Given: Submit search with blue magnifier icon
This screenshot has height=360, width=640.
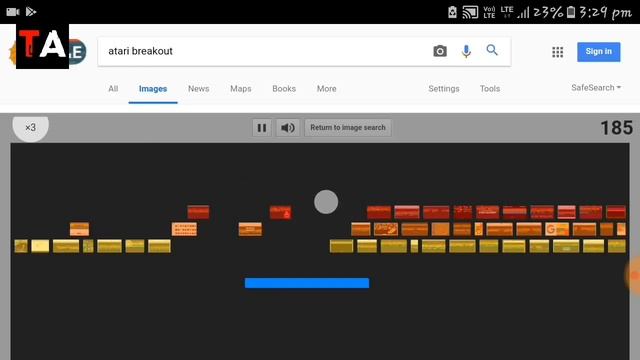Looking at the screenshot, I should pyautogui.click(x=492, y=50).
